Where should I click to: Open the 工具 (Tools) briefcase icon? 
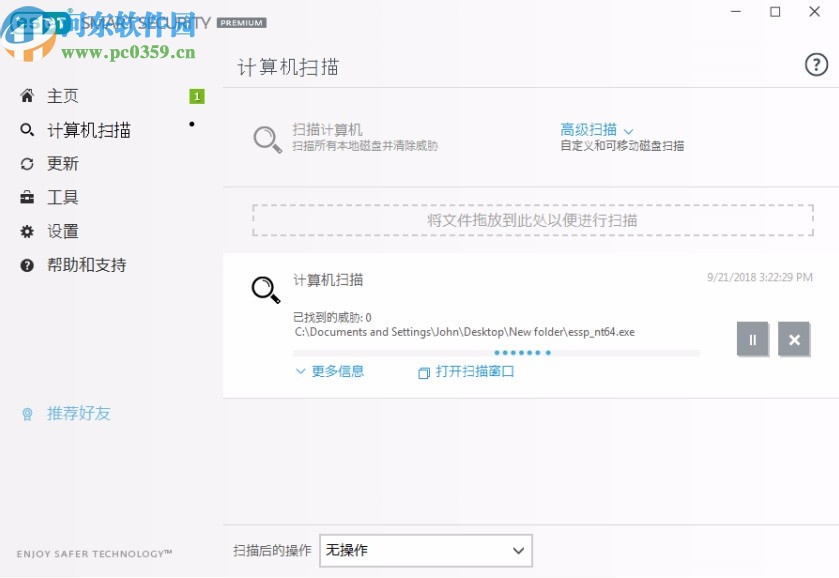(28, 197)
